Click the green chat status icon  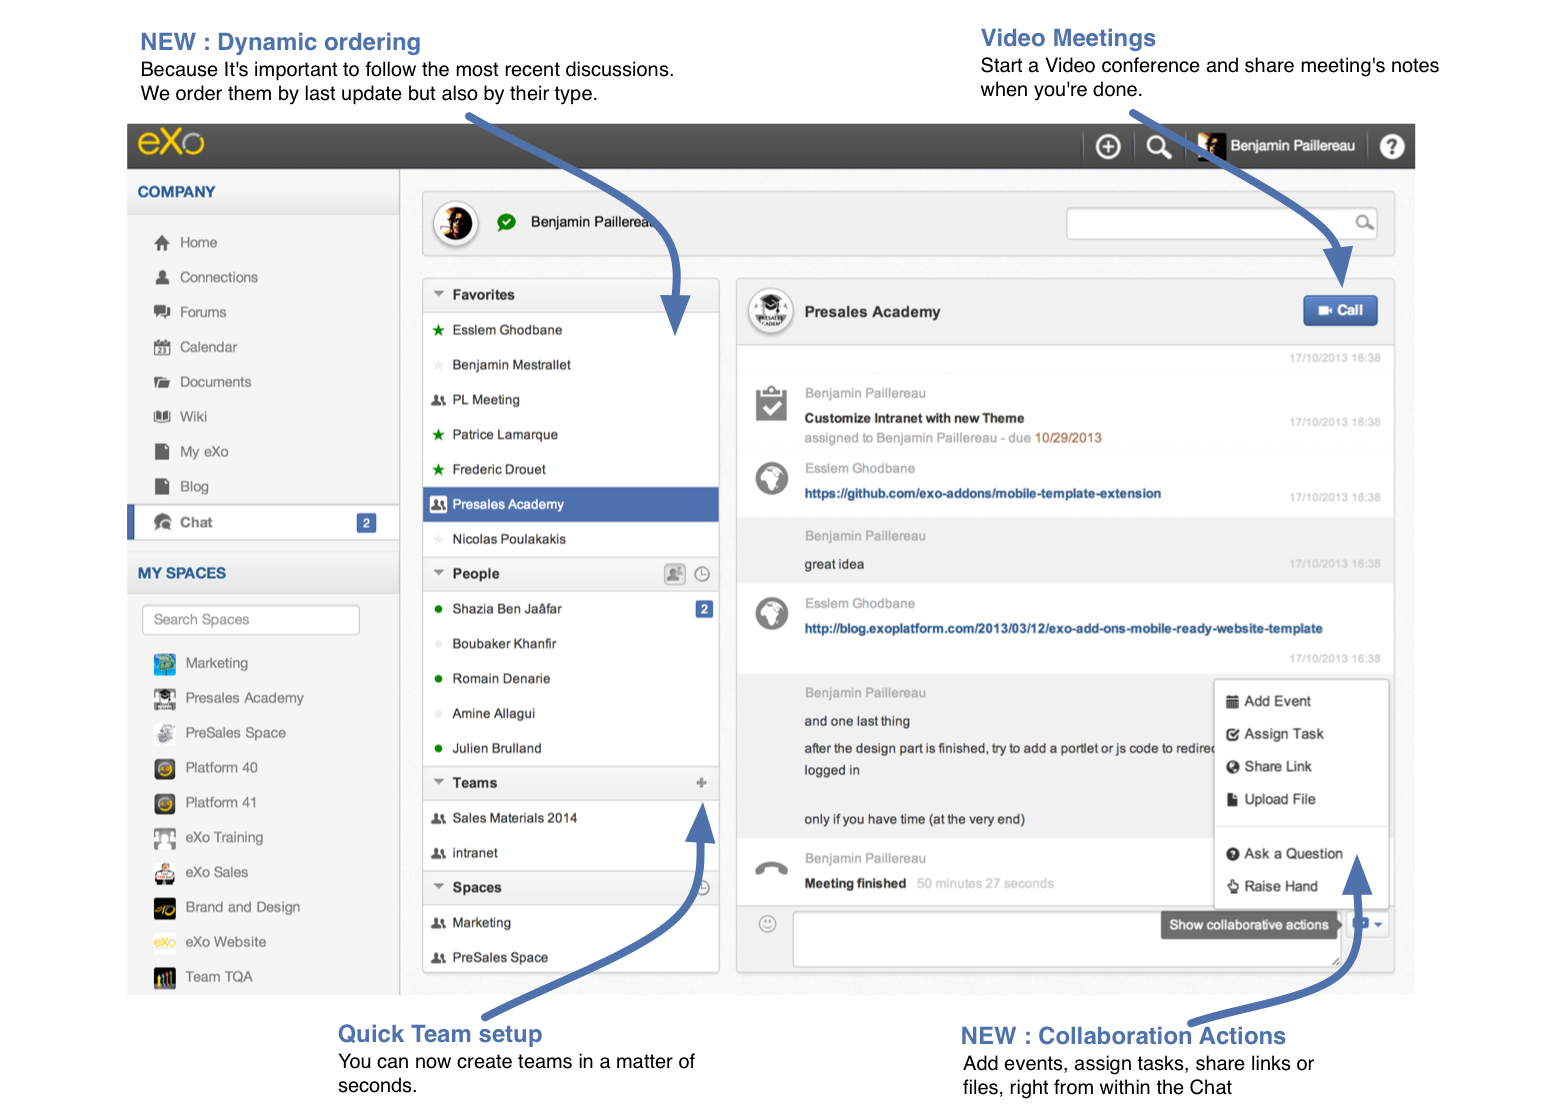(507, 222)
